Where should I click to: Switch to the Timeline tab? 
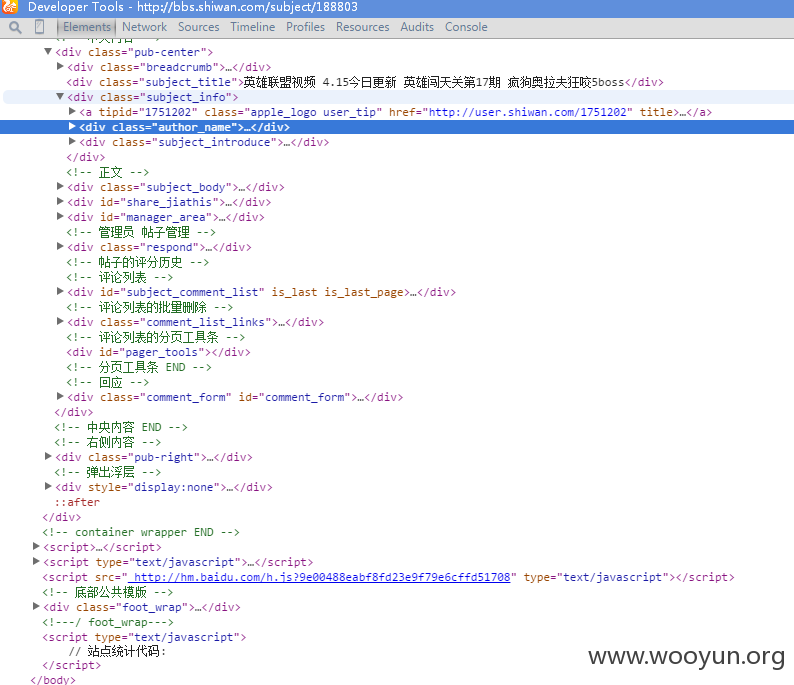click(x=253, y=27)
